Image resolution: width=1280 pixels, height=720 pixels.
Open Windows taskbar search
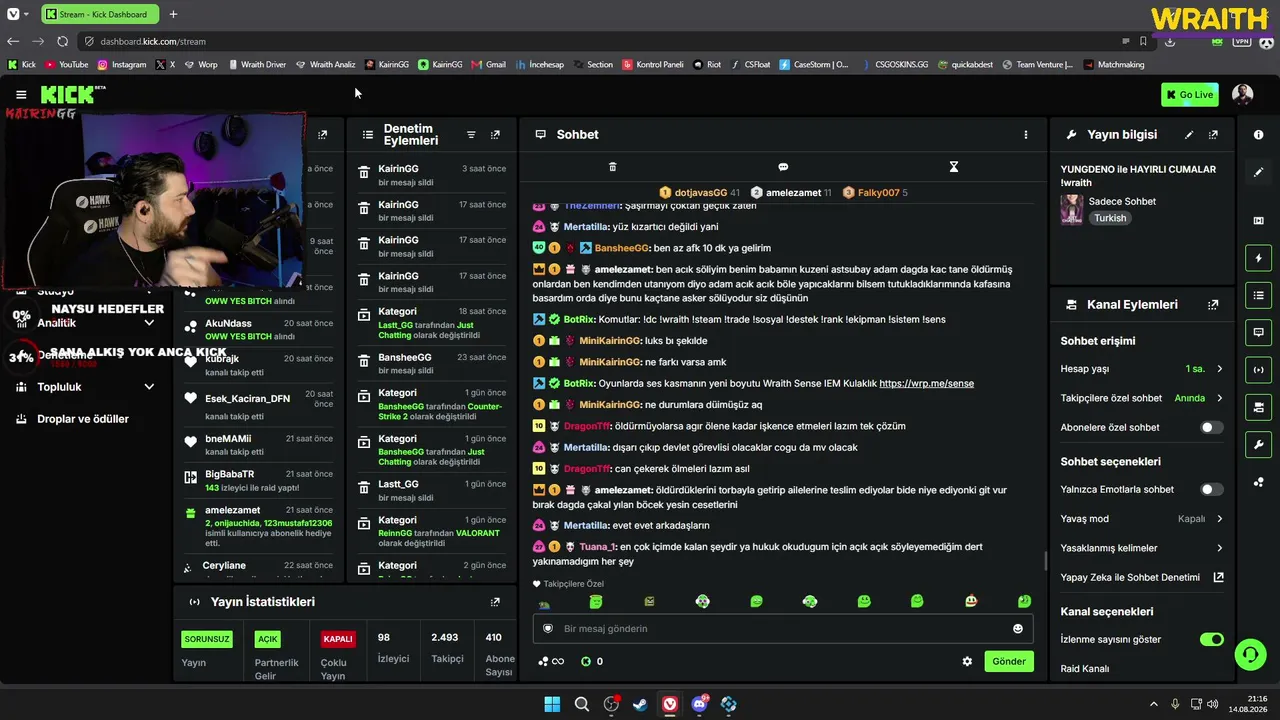point(581,704)
